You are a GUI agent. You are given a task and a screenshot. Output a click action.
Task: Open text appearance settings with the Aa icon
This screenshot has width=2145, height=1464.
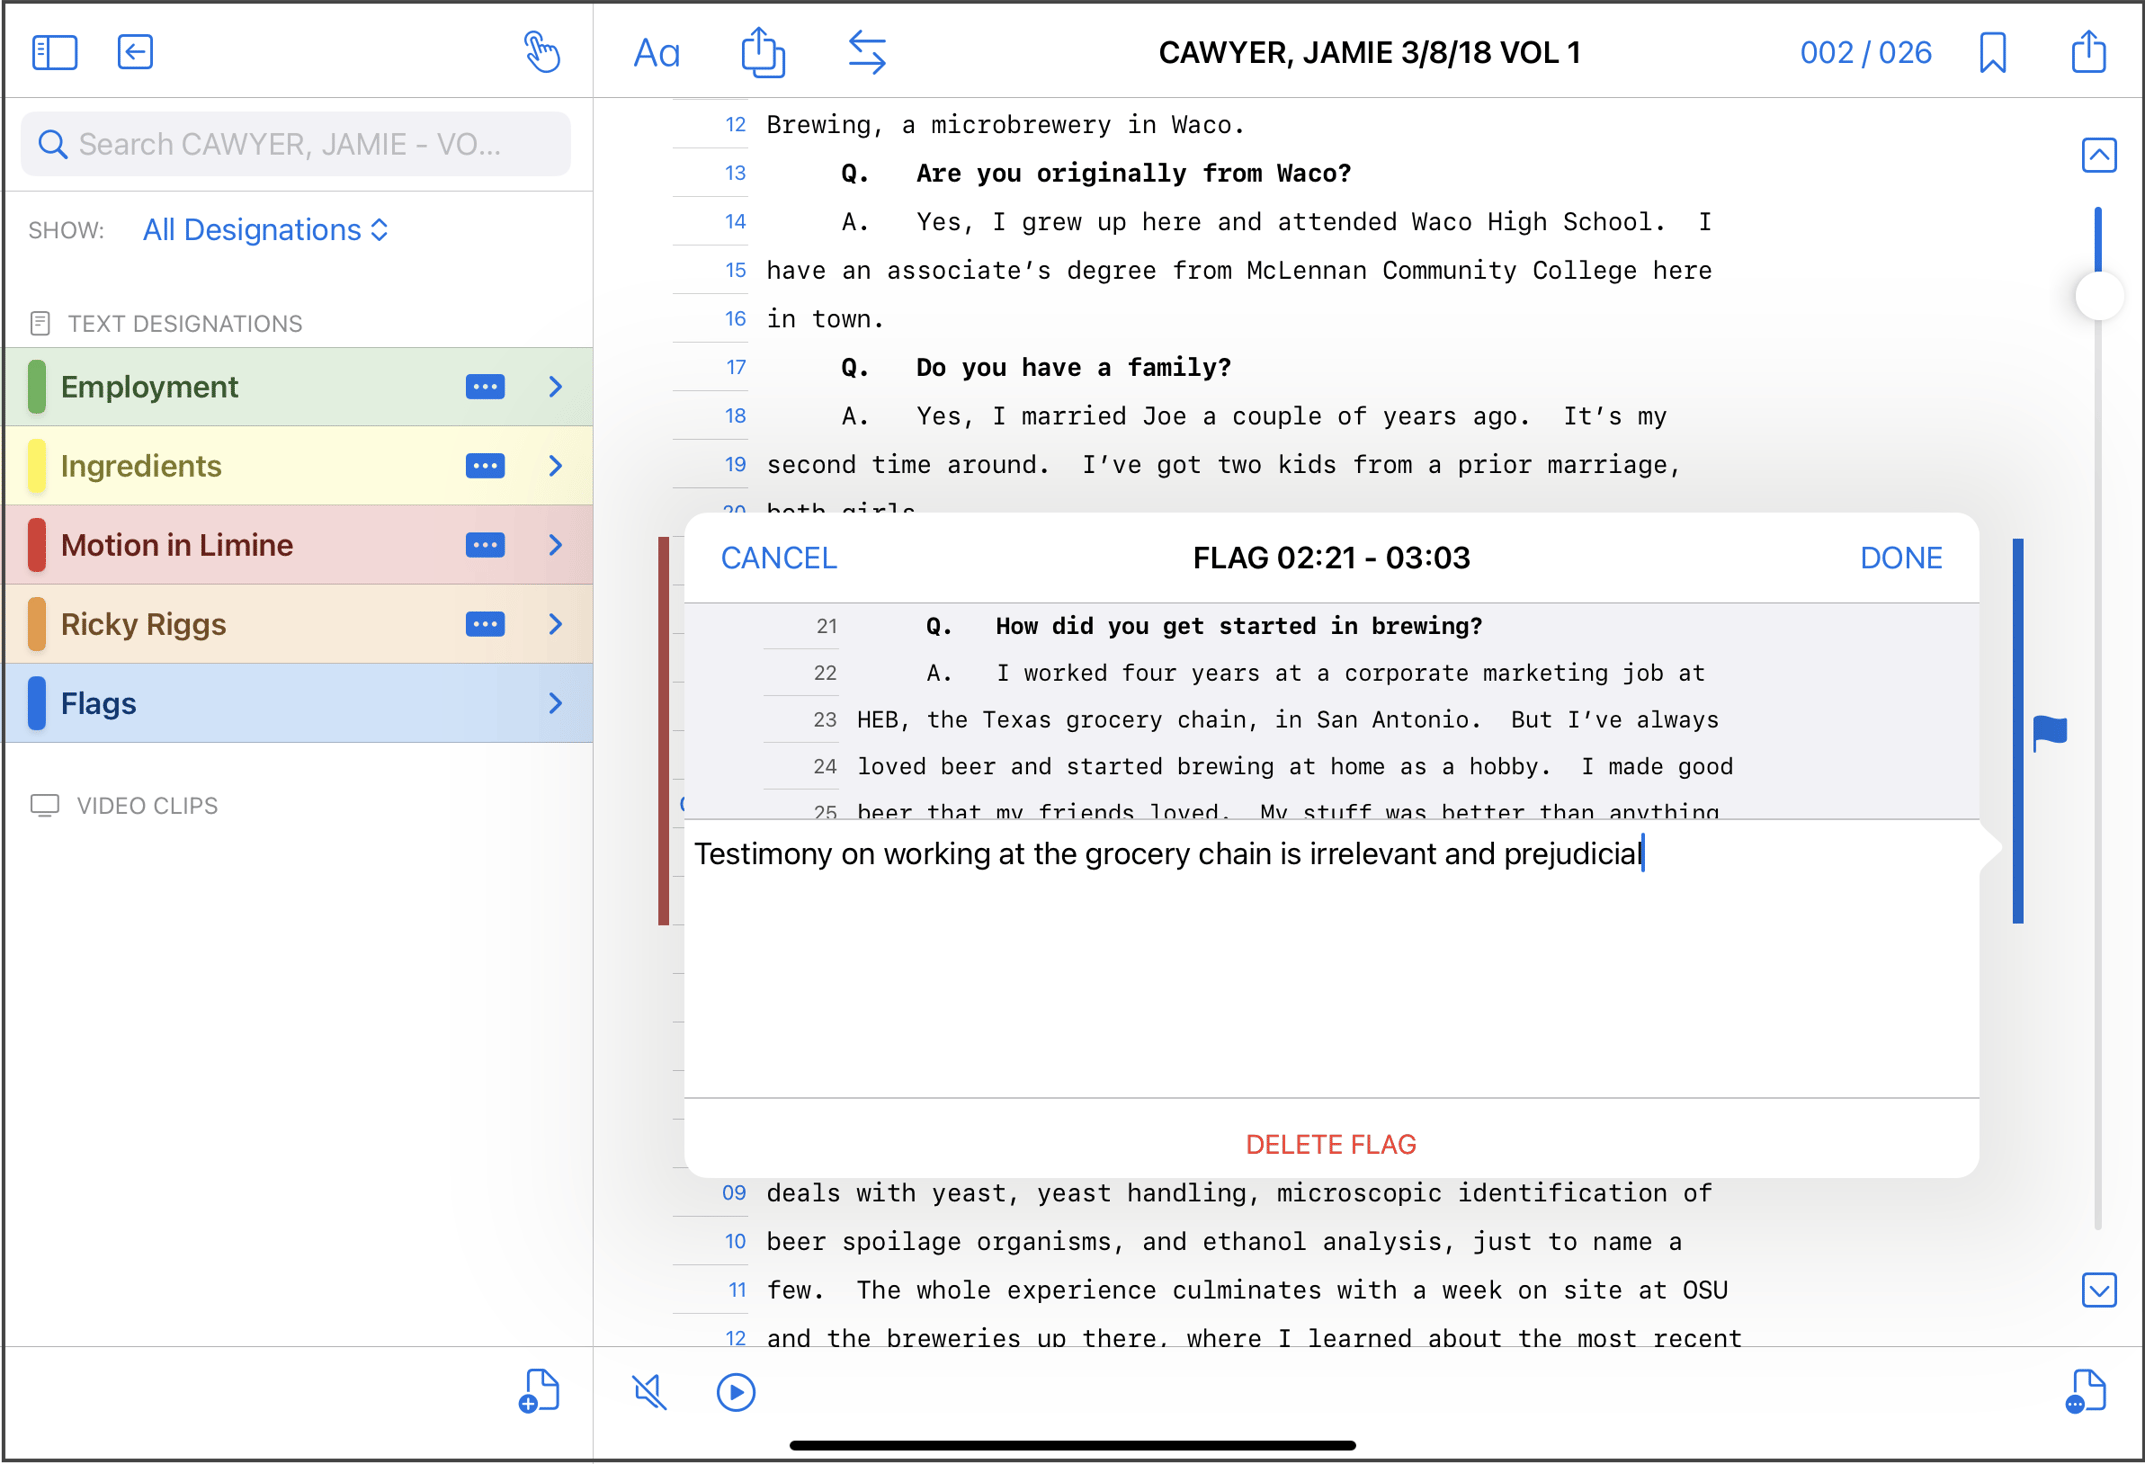pos(657,52)
